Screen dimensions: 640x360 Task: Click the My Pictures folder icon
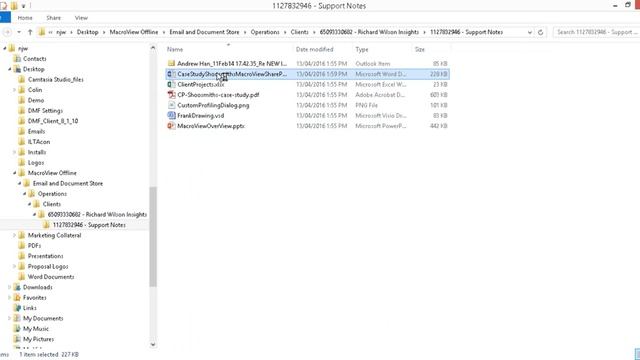tap(17, 339)
